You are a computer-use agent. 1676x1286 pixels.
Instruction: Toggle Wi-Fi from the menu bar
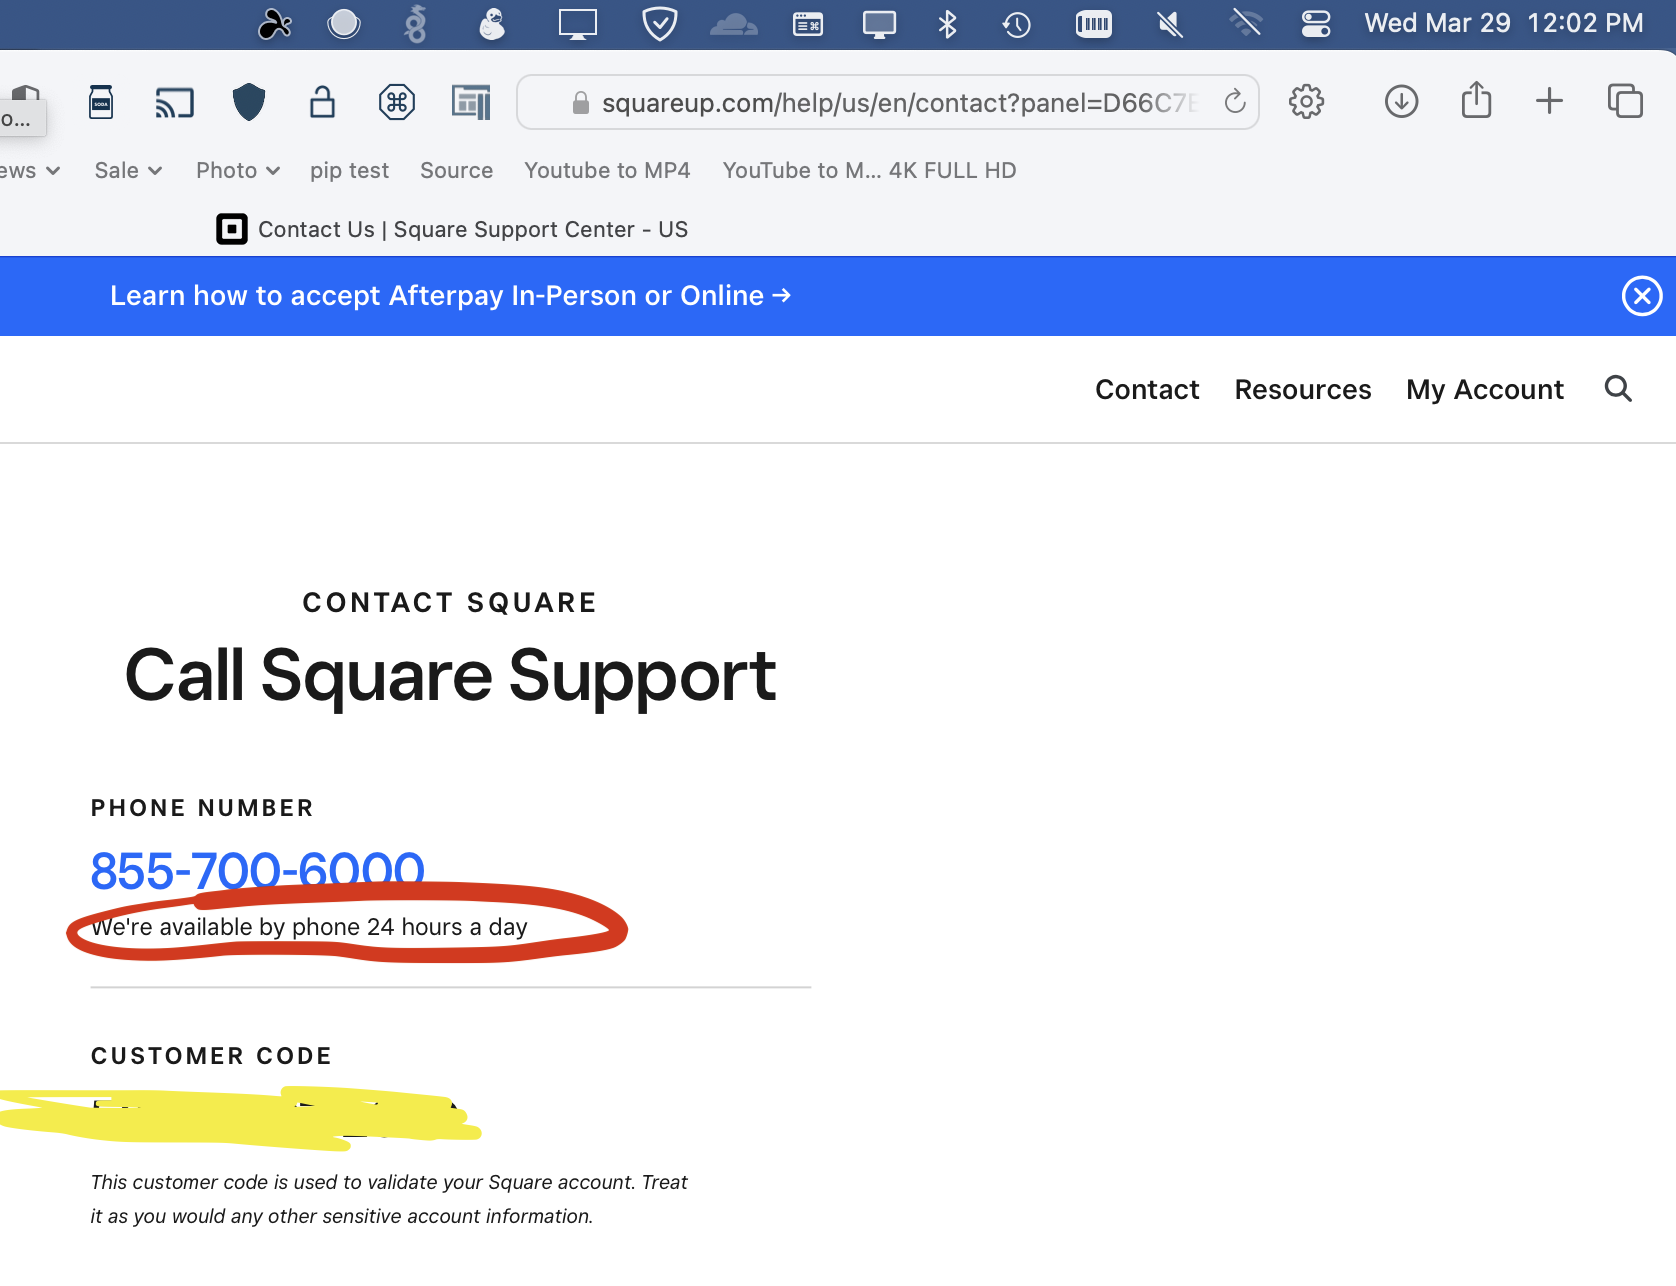(x=1245, y=23)
